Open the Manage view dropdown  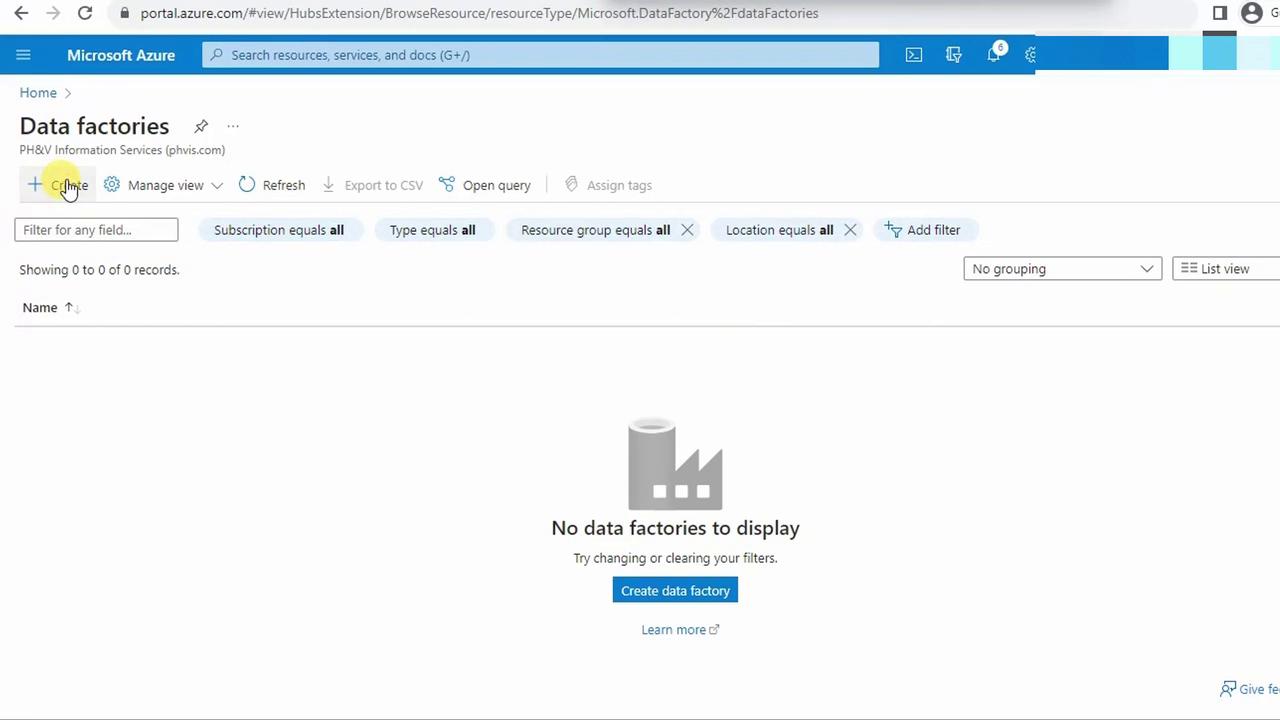click(164, 185)
